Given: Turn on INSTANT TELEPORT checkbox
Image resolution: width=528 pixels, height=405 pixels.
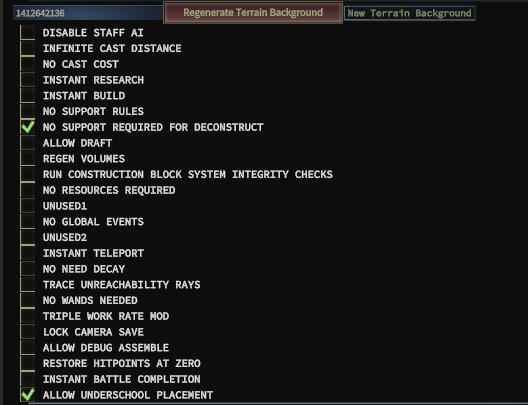Looking at the screenshot, I should tap(28, 253).
